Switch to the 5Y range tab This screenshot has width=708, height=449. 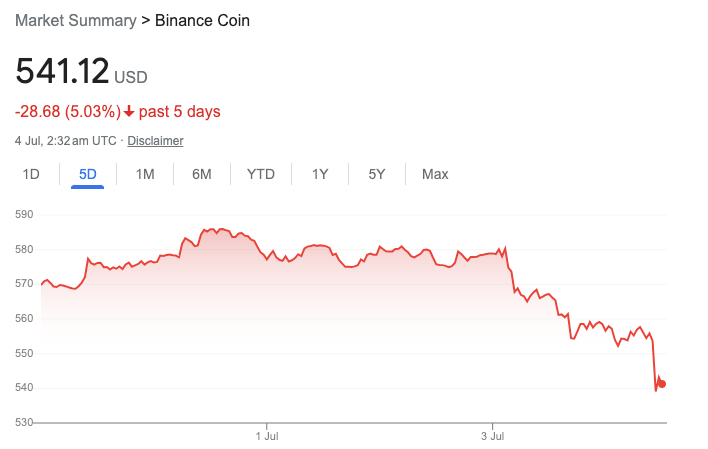click(377, 174)
